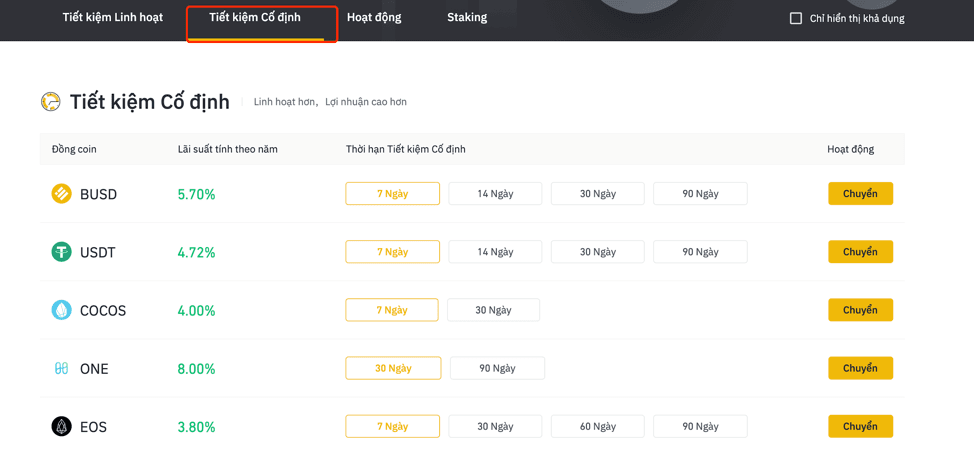The width and height of the screenshot is (974, 454).
Task: Open the Hoạt động tab
Action: (374, 17)
